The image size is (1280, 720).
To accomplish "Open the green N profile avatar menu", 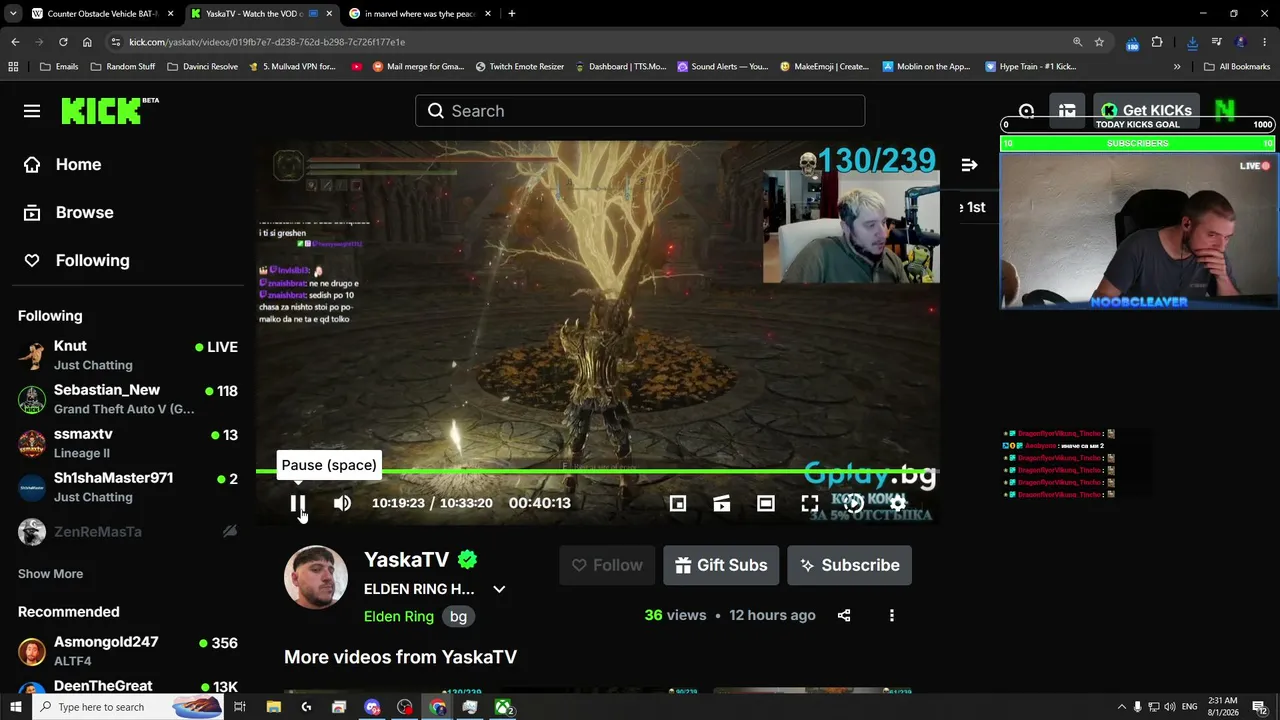I will click(x=1225, y=111).
